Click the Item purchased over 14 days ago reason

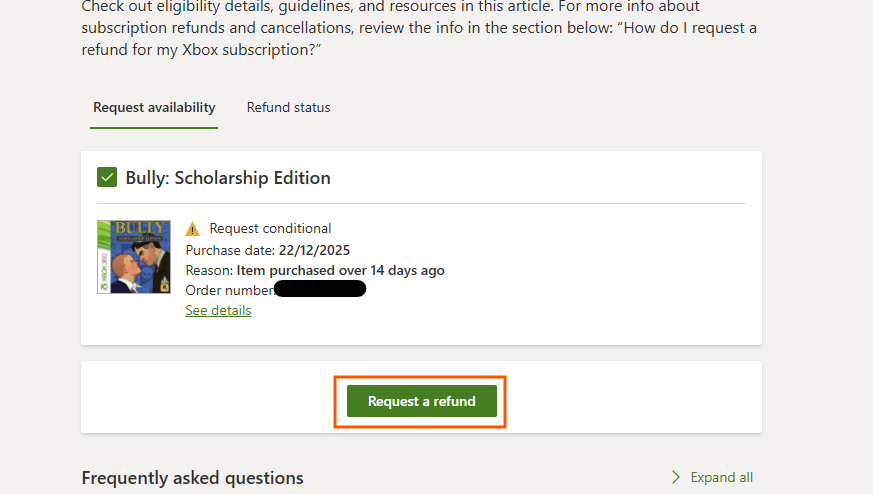click(x=340, y=270)
